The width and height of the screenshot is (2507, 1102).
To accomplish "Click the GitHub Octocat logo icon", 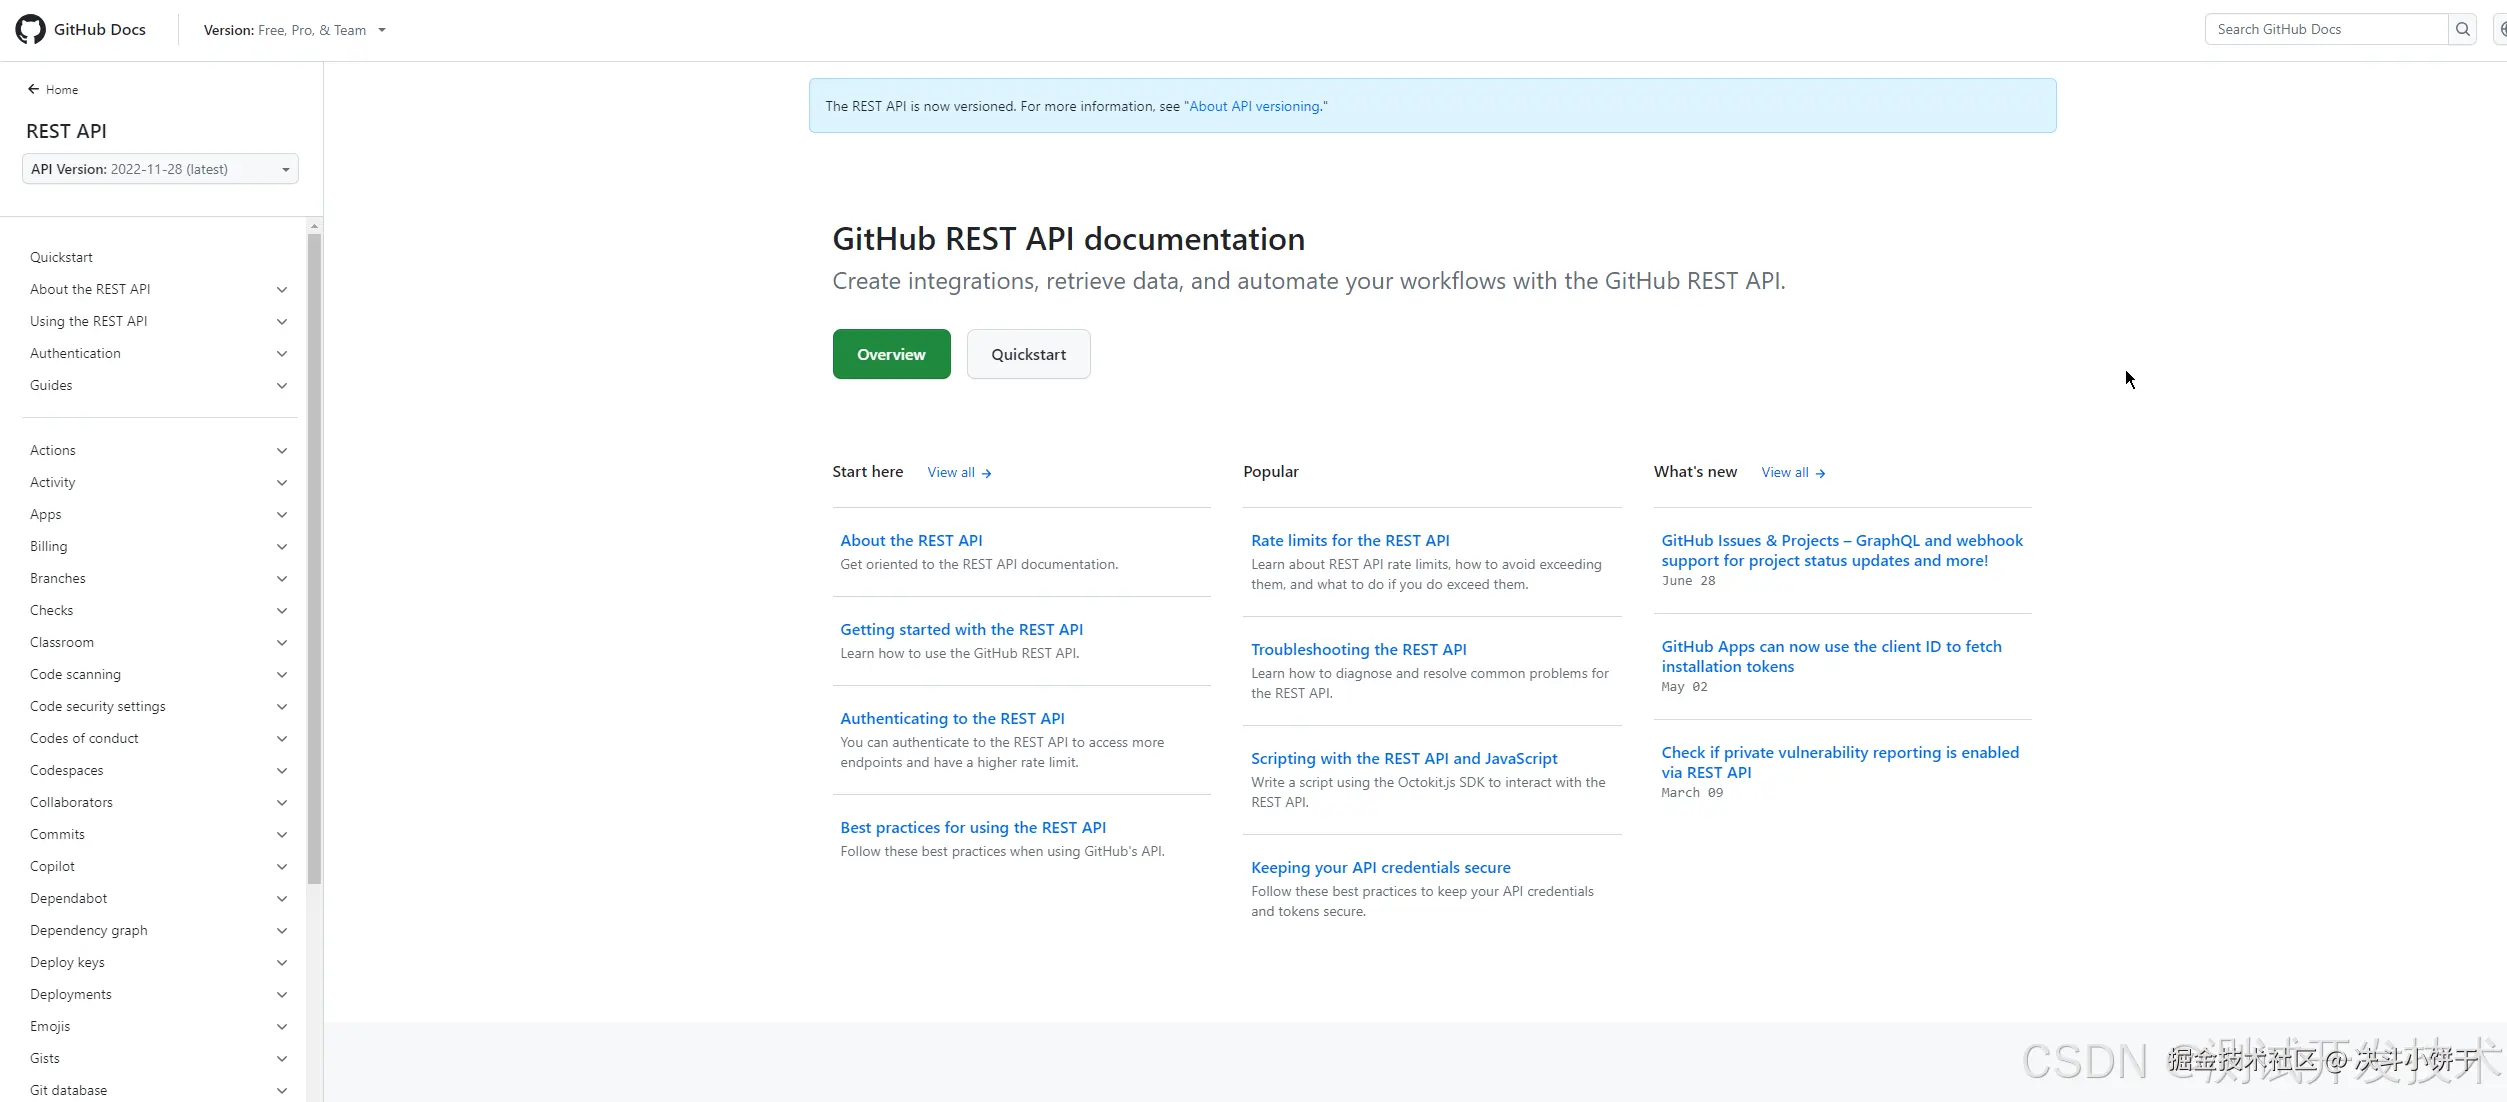I will coord(31,30).
